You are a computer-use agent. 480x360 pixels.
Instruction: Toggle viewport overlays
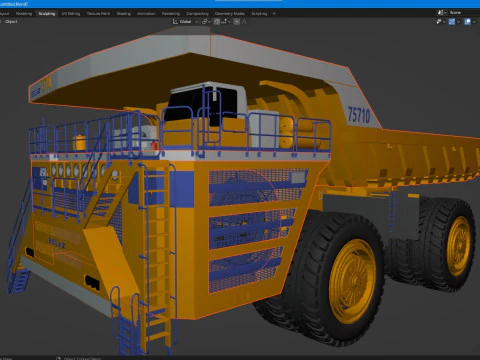pyautogui.click(x=467, y=22)
